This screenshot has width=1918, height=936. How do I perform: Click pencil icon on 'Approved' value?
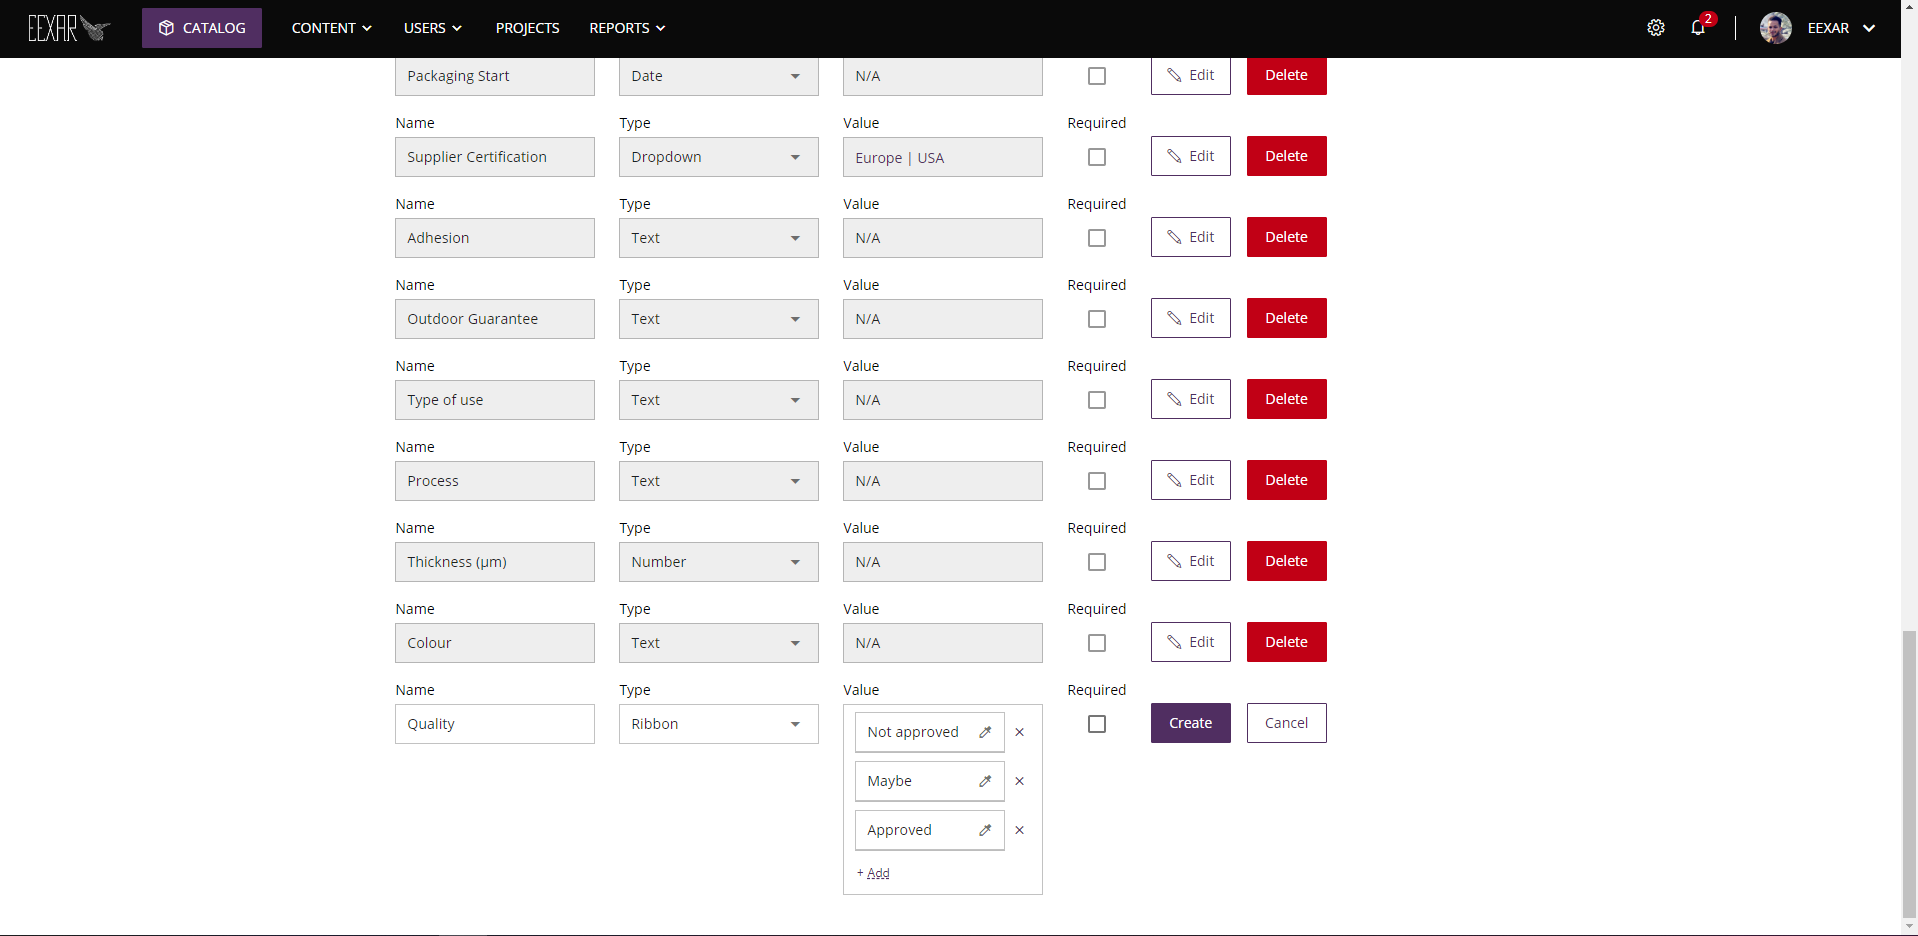[985, 830]
